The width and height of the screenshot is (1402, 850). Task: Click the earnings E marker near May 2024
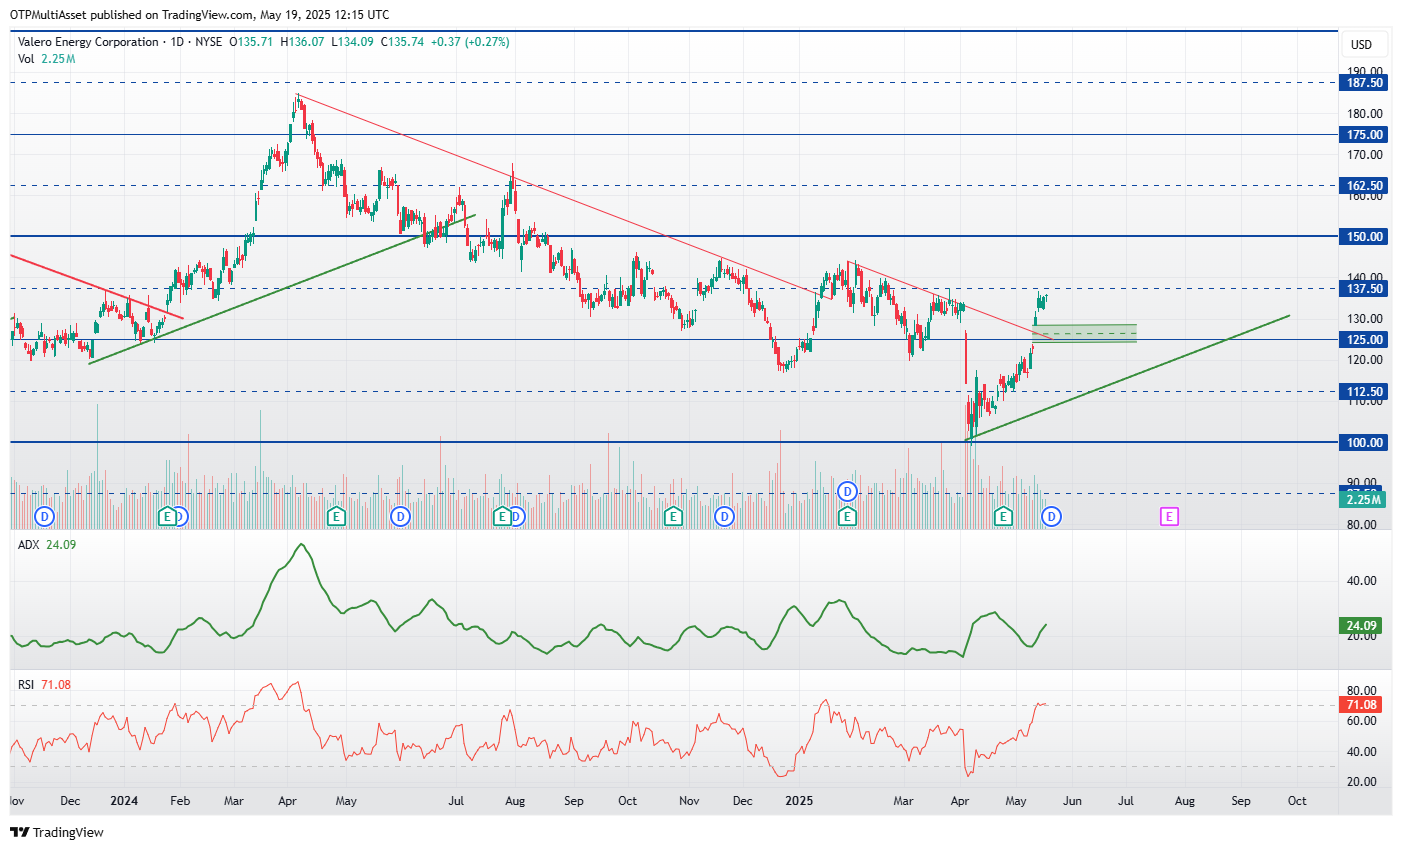(337, 516)
